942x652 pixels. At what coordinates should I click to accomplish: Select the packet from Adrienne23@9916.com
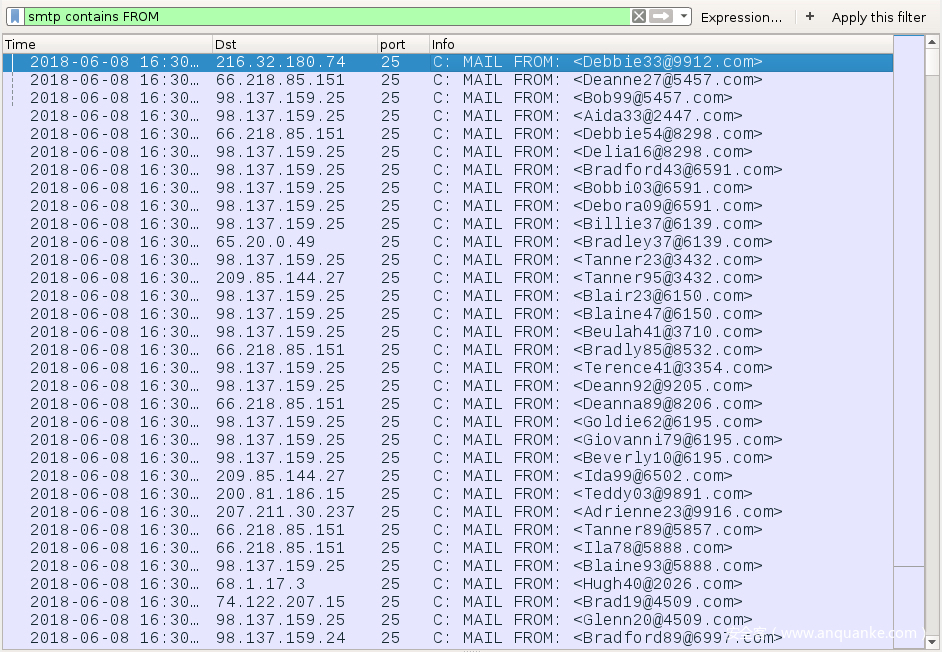point(677,512)
